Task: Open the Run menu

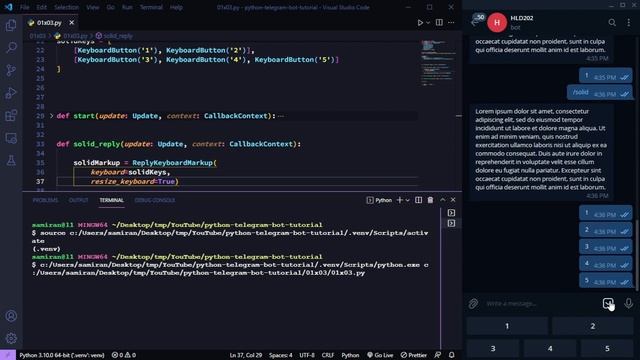Action: pyautogui.click(x=127, y=7)
